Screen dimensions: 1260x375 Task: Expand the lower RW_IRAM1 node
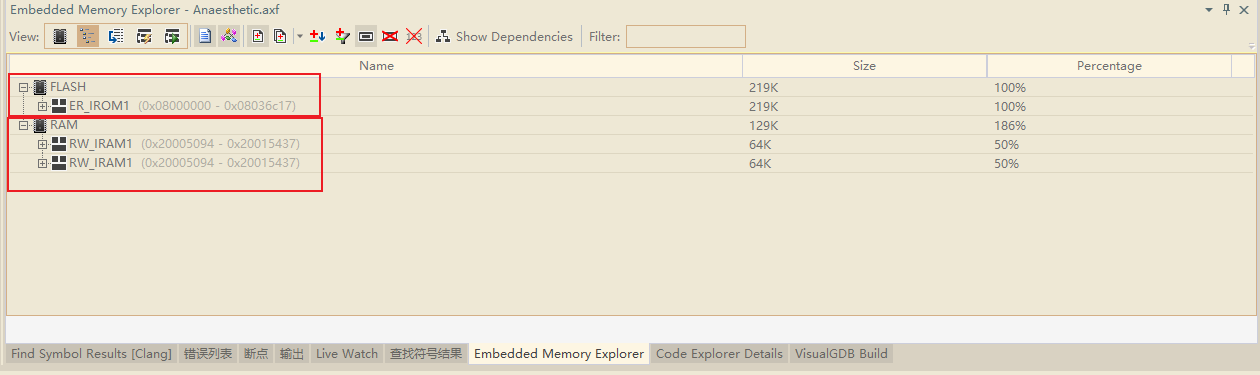pyautogui.click(x=43, y=163)
